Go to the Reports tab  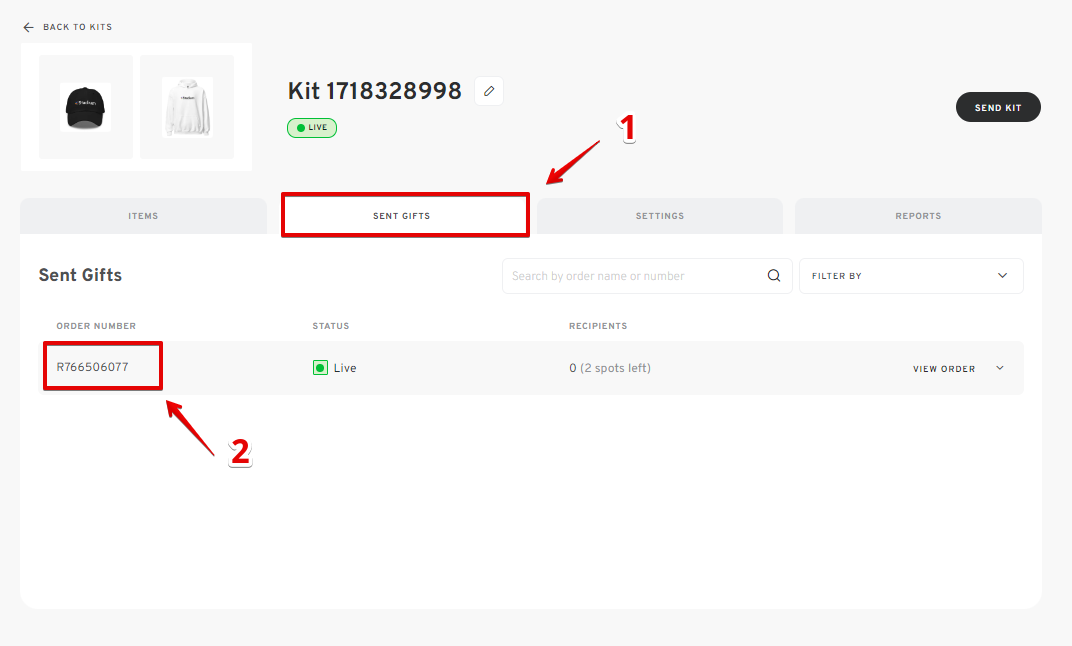point(918,216)
